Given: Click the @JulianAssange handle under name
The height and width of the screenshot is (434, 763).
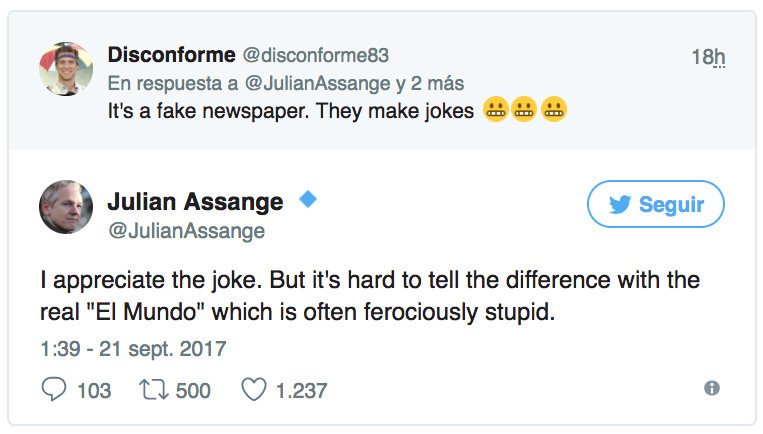Looking at the screenshot, I should 186,231.
